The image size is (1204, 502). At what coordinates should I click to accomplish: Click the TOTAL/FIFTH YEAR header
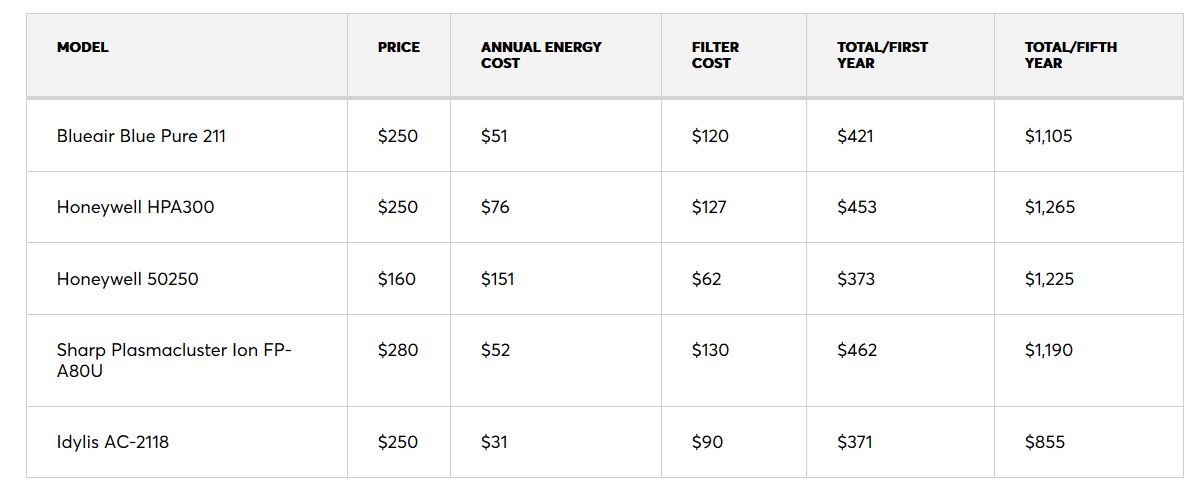(1071, 55)
